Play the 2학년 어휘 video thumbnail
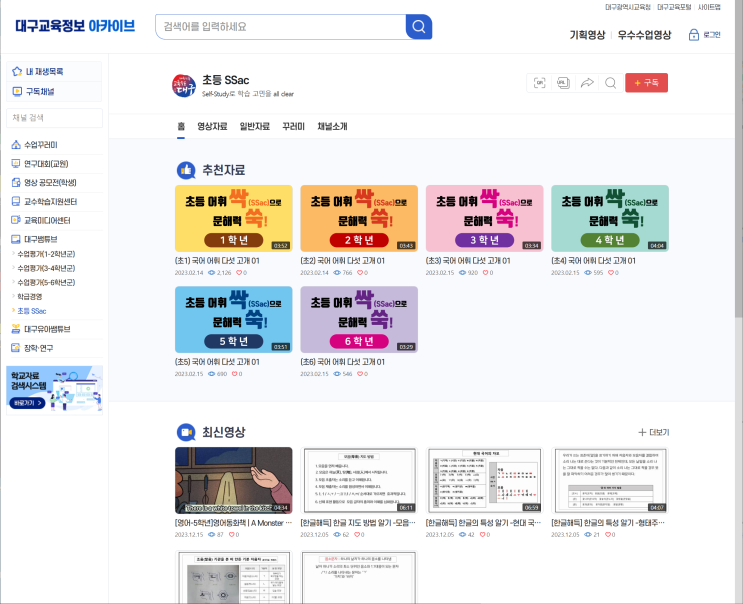This screenshot has height=604, width=743. (359, 218)
